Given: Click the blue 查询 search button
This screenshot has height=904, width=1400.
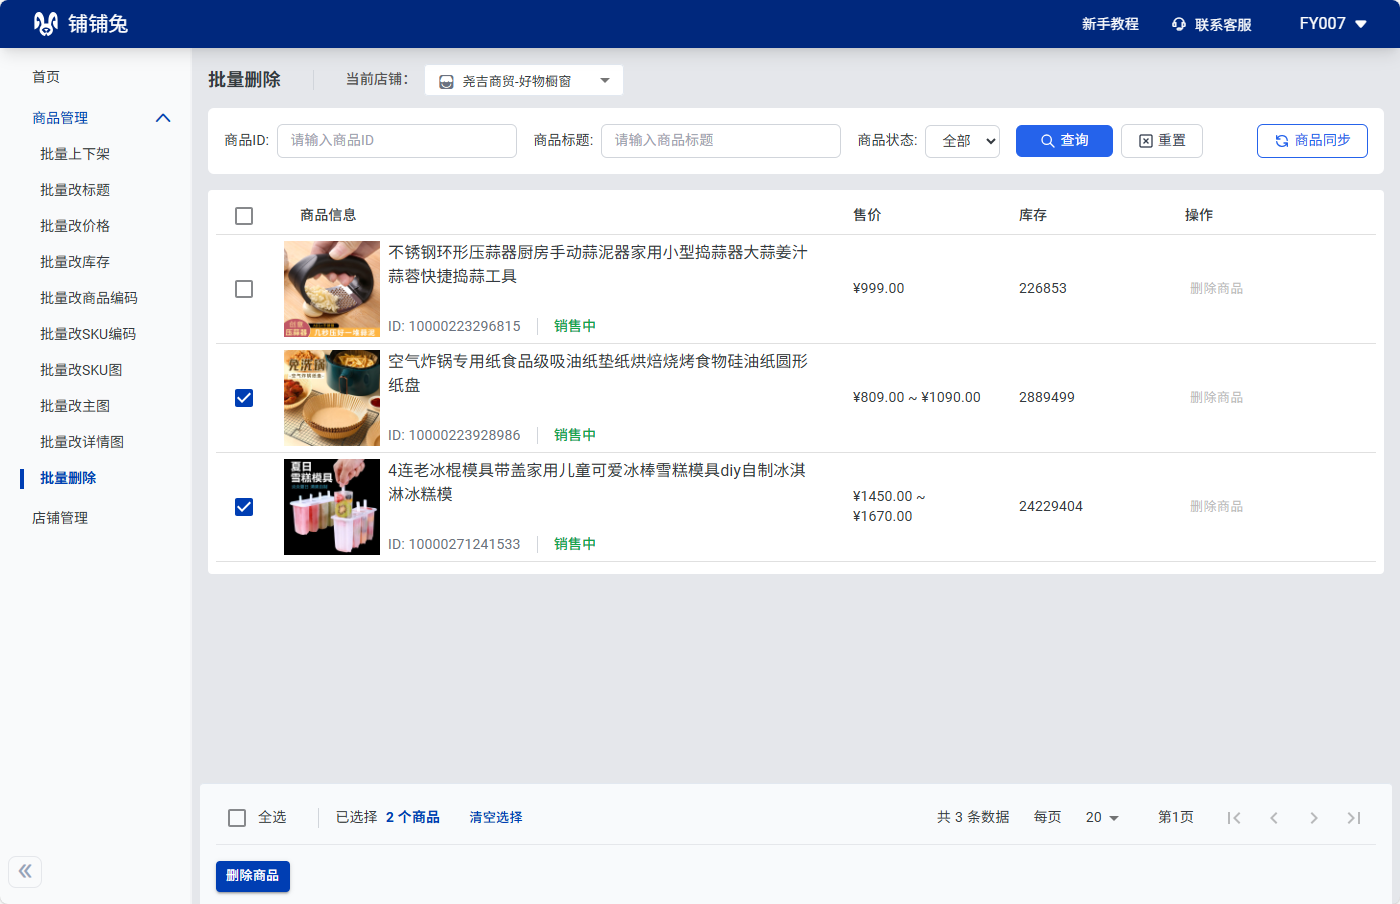Looking at the screenshot, I should [x=1064, y=141].
